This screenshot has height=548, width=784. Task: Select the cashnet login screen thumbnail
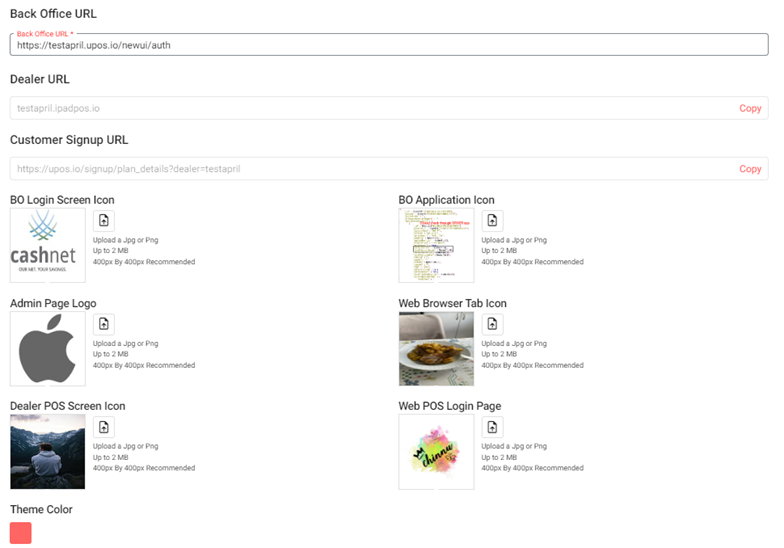point(47,246)
